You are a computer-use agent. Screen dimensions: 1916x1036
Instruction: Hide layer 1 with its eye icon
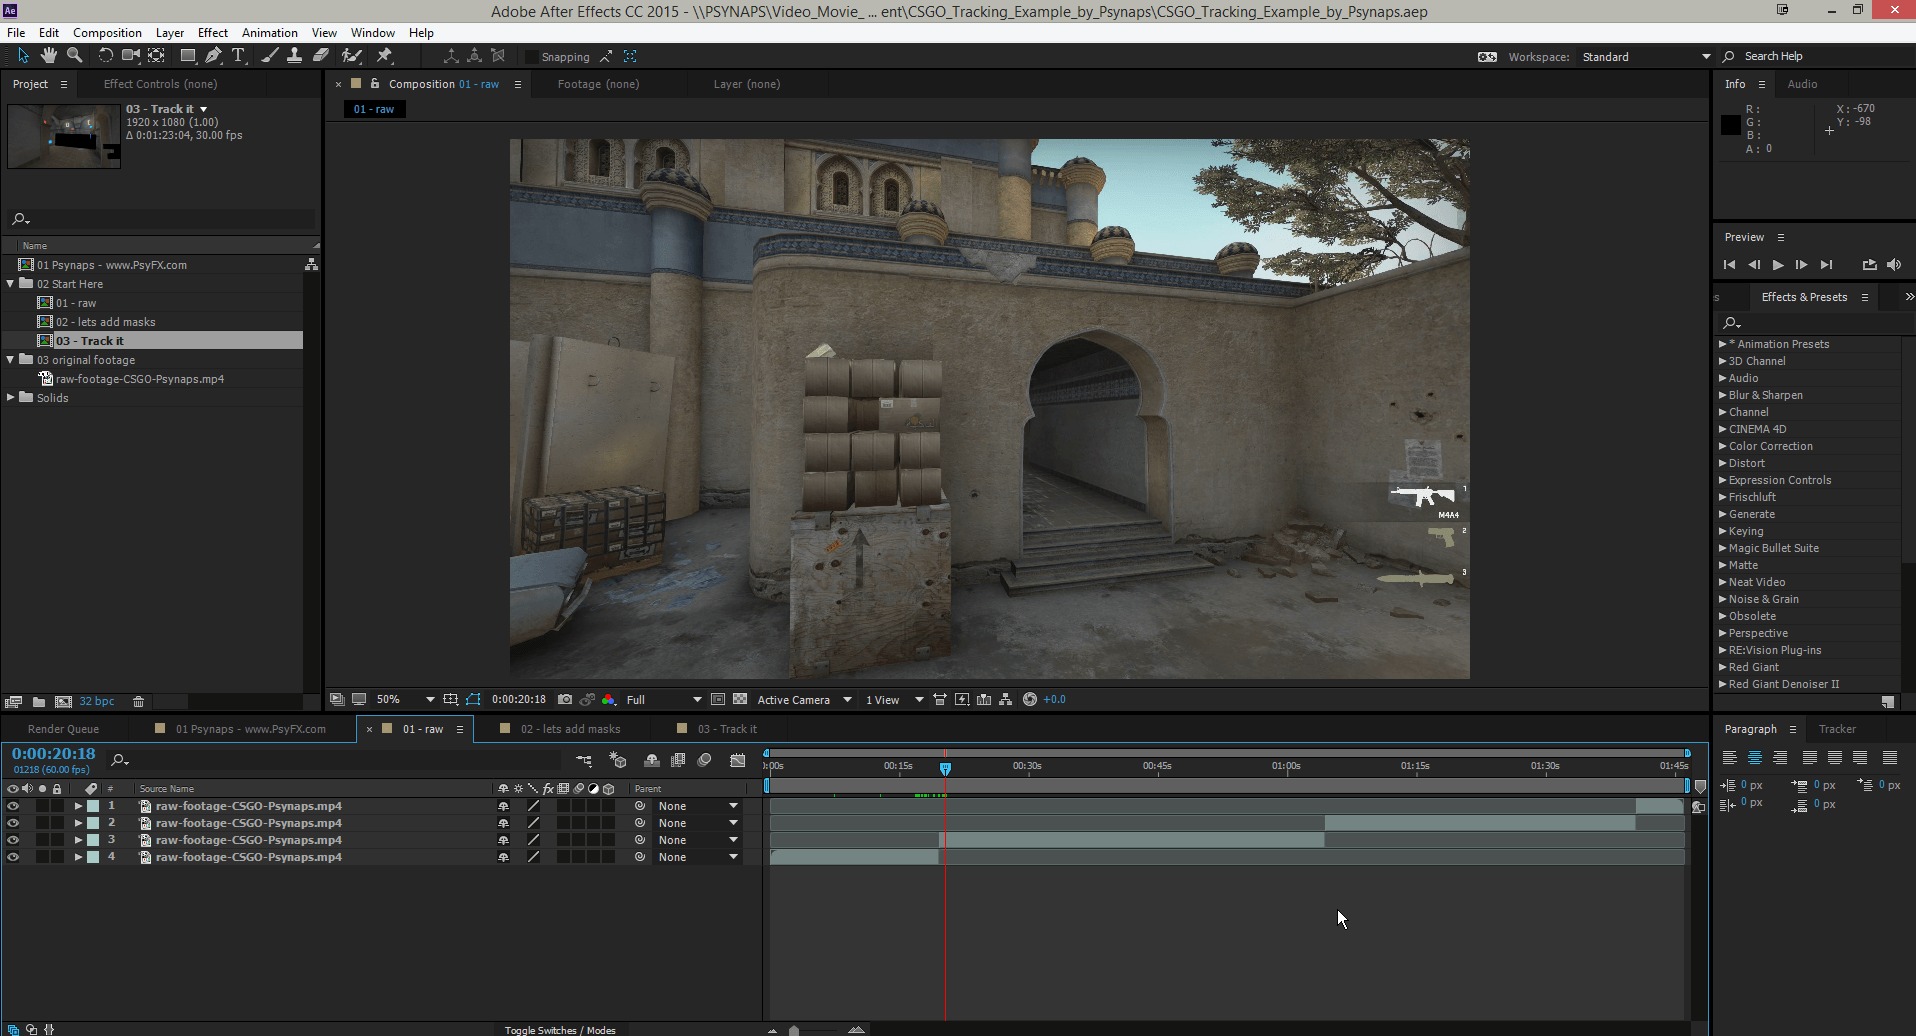point(12,806)
